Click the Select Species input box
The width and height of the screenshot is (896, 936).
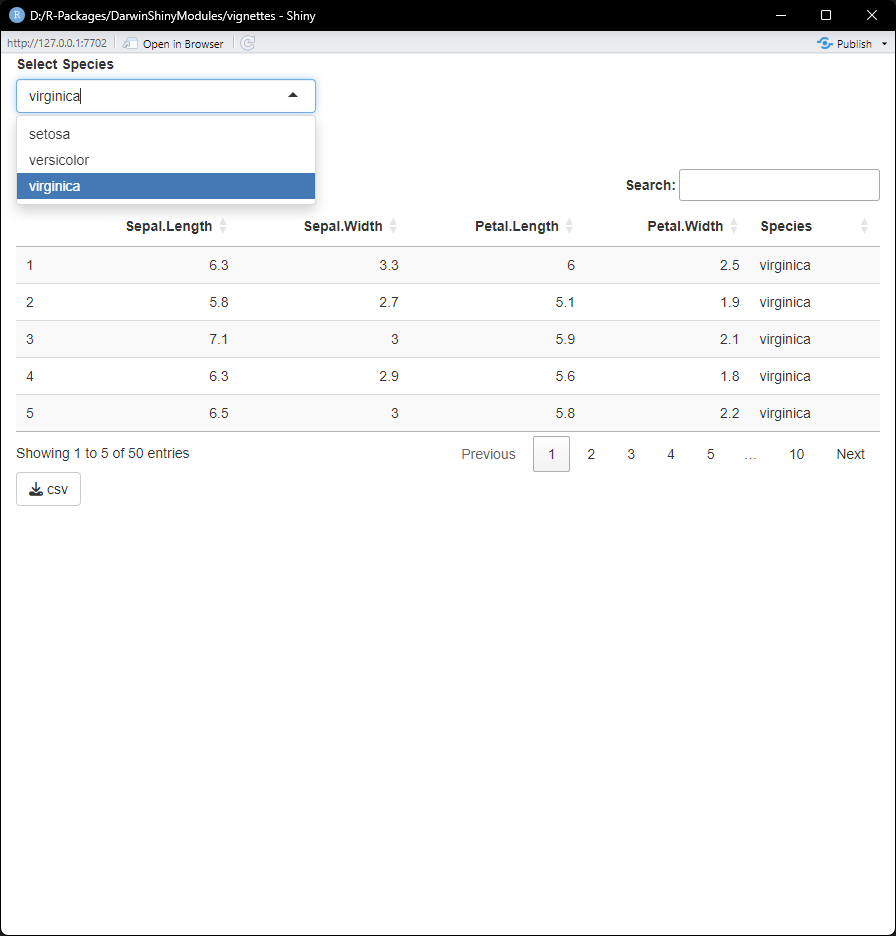coord(166,96)
